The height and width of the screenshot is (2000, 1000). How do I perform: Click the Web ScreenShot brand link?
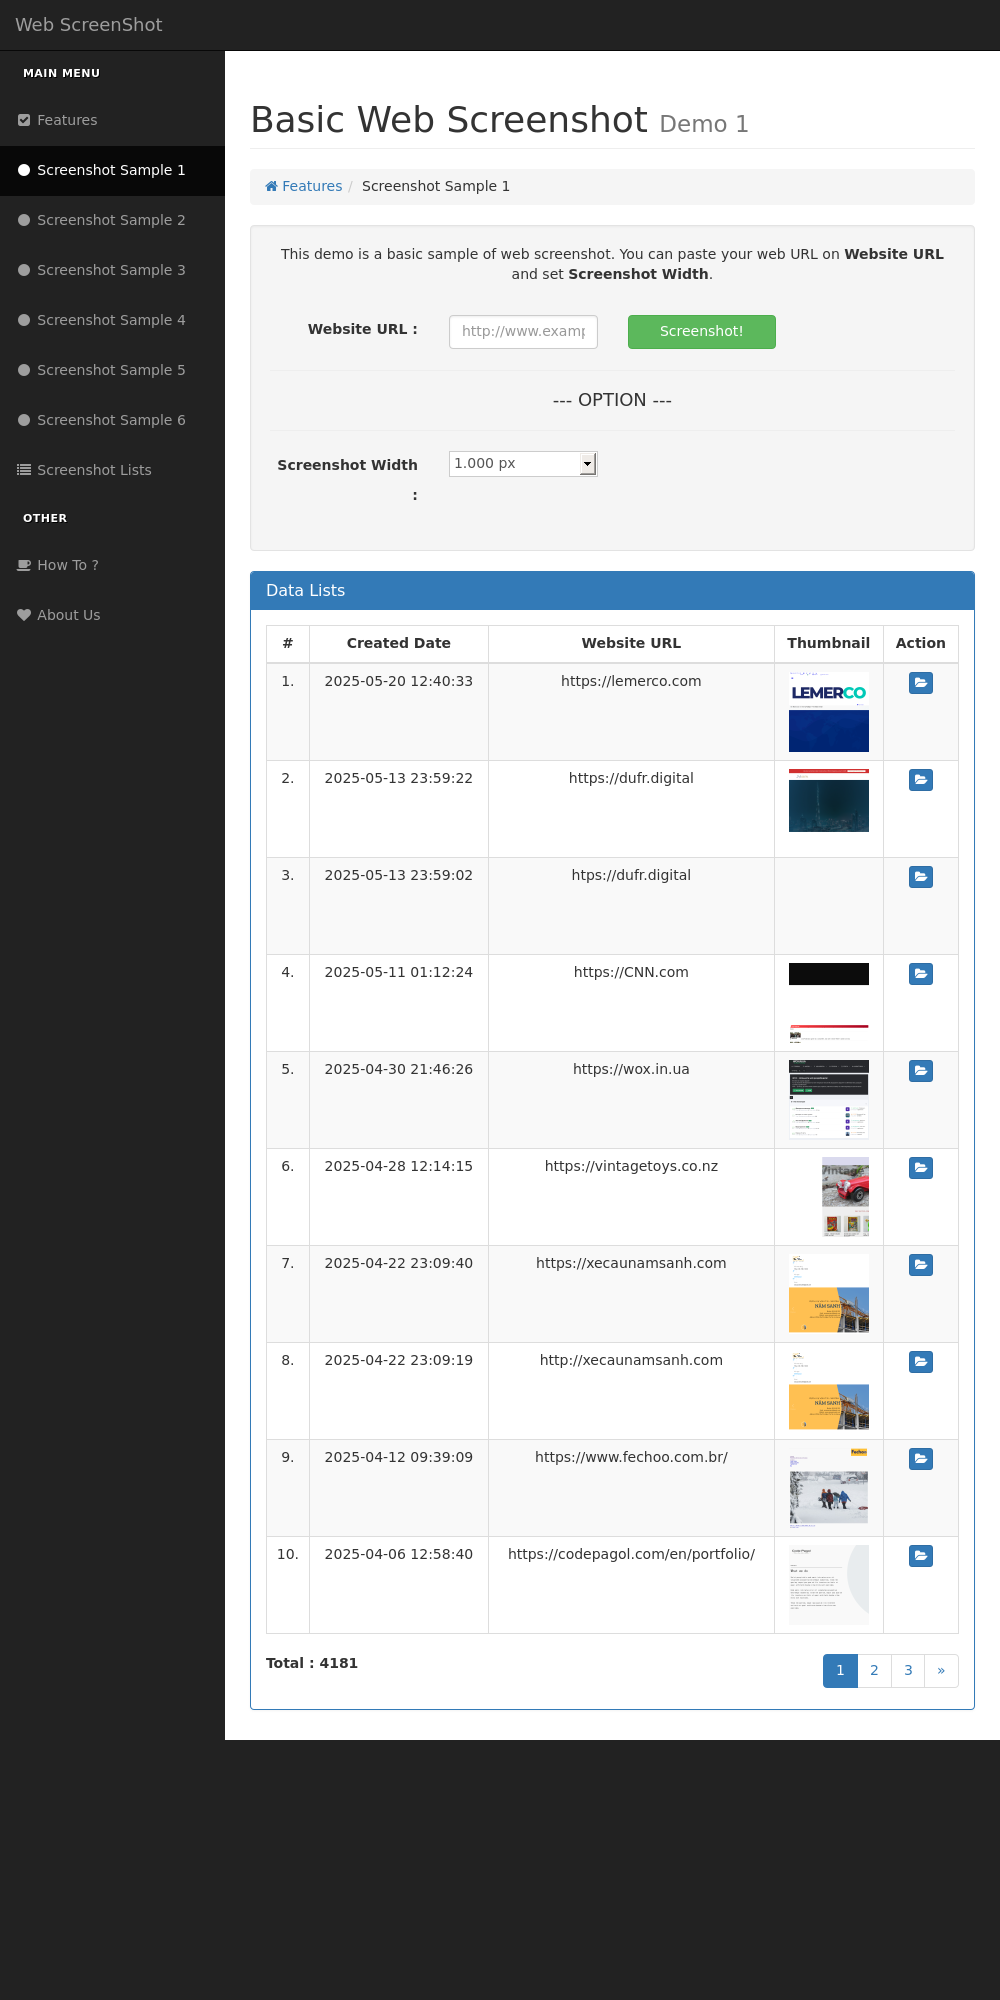(x=89, y=25)
